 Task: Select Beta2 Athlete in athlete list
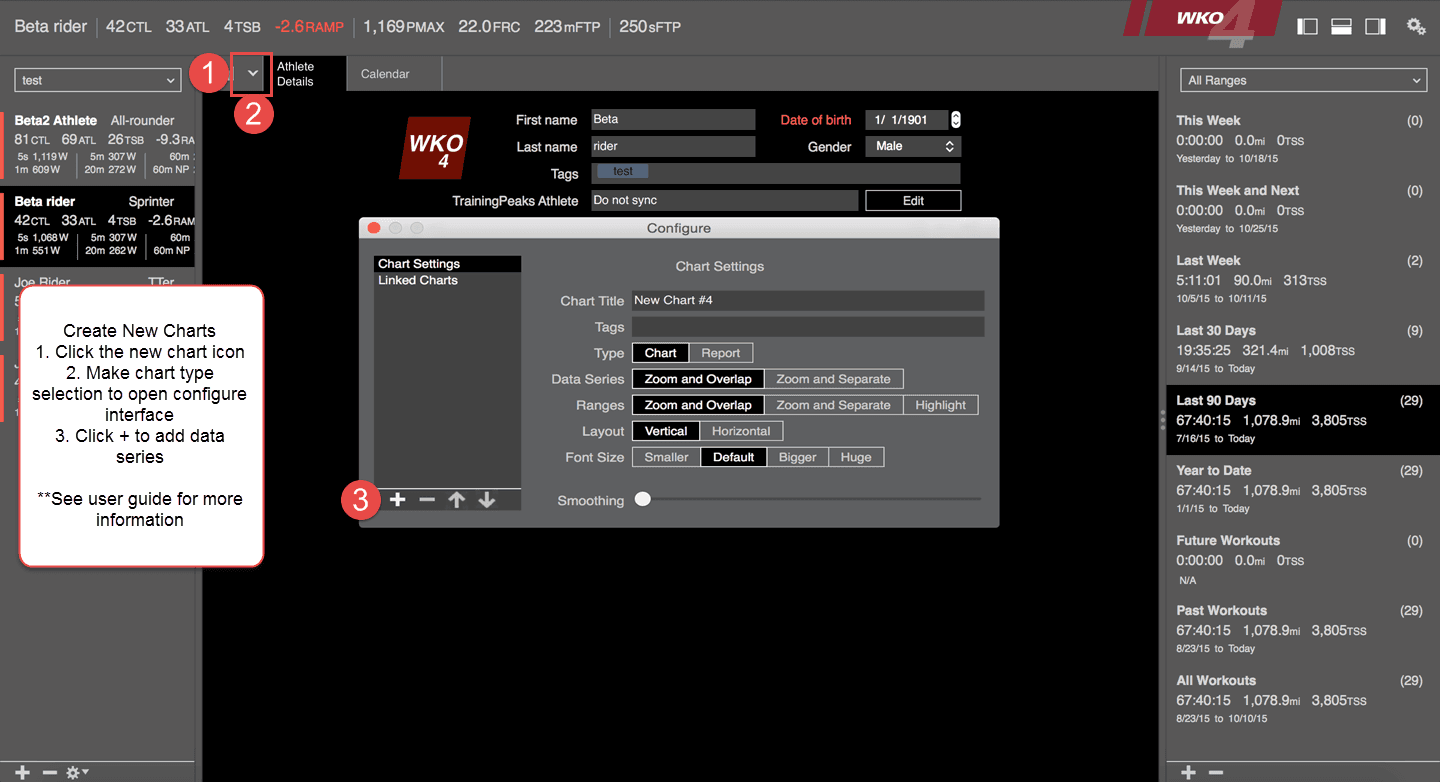coord(97,147)
